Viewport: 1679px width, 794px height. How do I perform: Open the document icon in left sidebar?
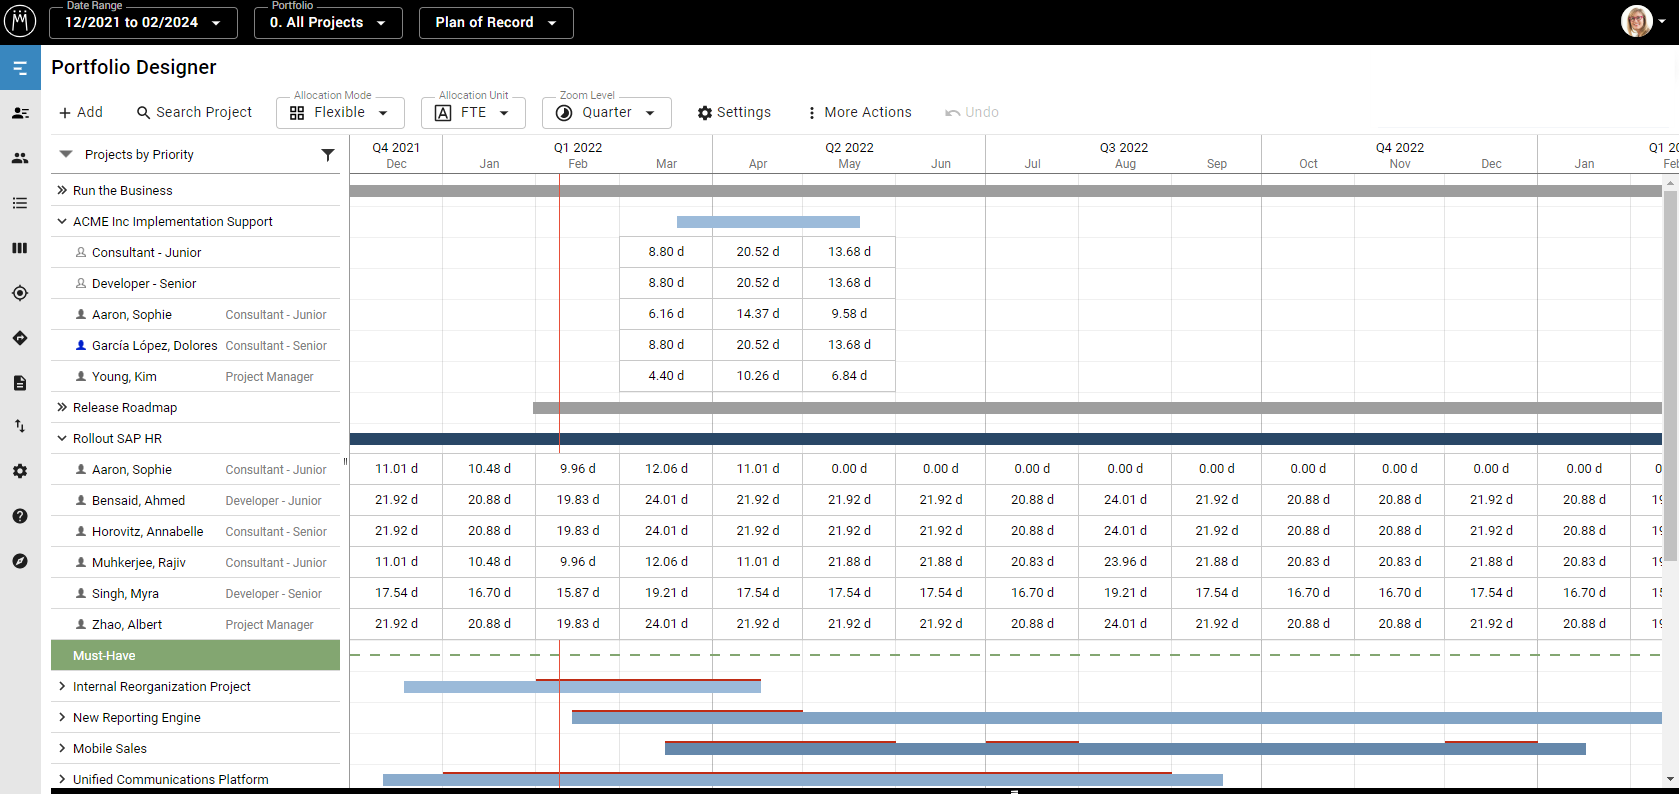20,383
